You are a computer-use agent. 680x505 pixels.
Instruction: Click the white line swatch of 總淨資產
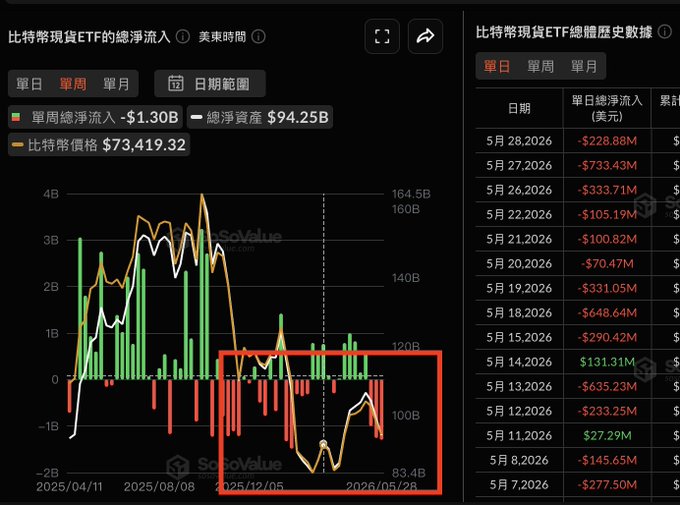click(x=196, y=117)
